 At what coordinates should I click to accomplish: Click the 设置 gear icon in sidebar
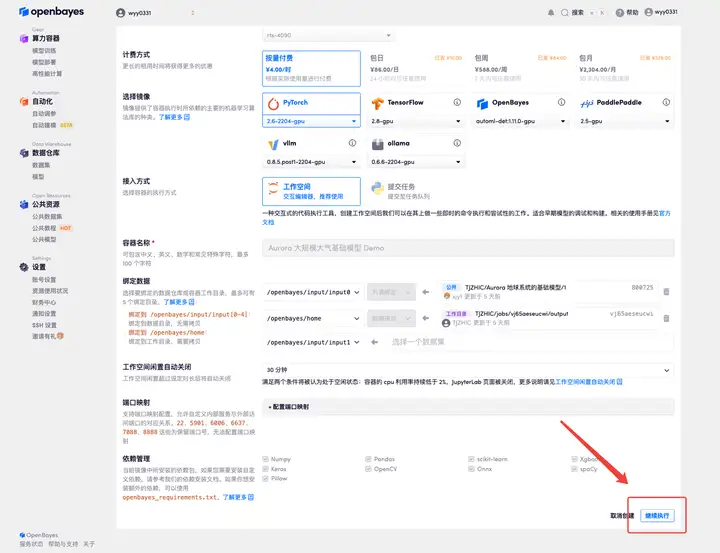tap(24, 267)
